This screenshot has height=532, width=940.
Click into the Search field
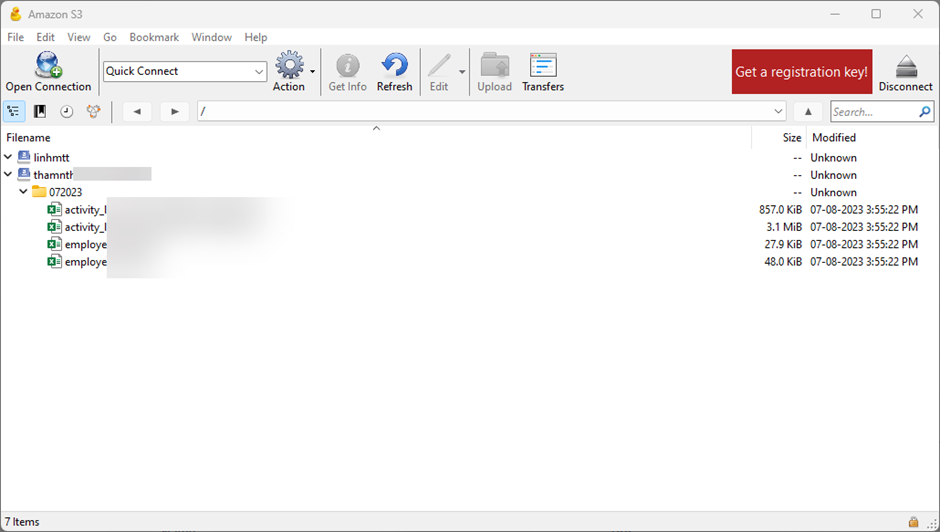pos(873,112)
